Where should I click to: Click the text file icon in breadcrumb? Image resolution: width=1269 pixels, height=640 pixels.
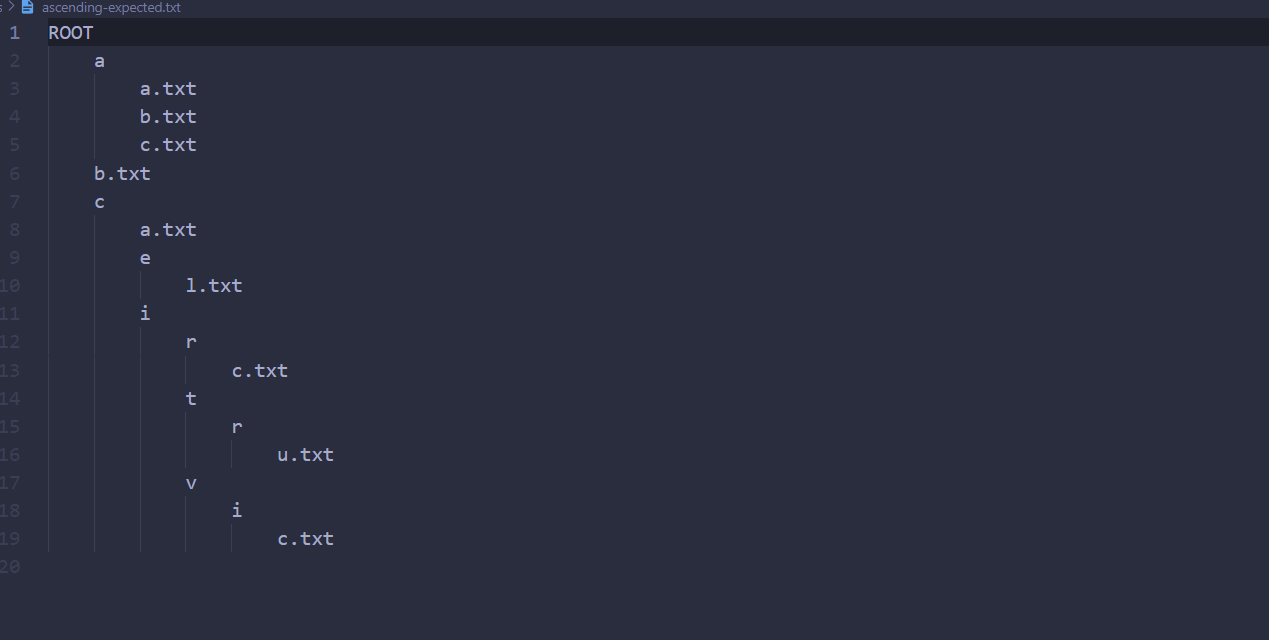click(28, 7)
